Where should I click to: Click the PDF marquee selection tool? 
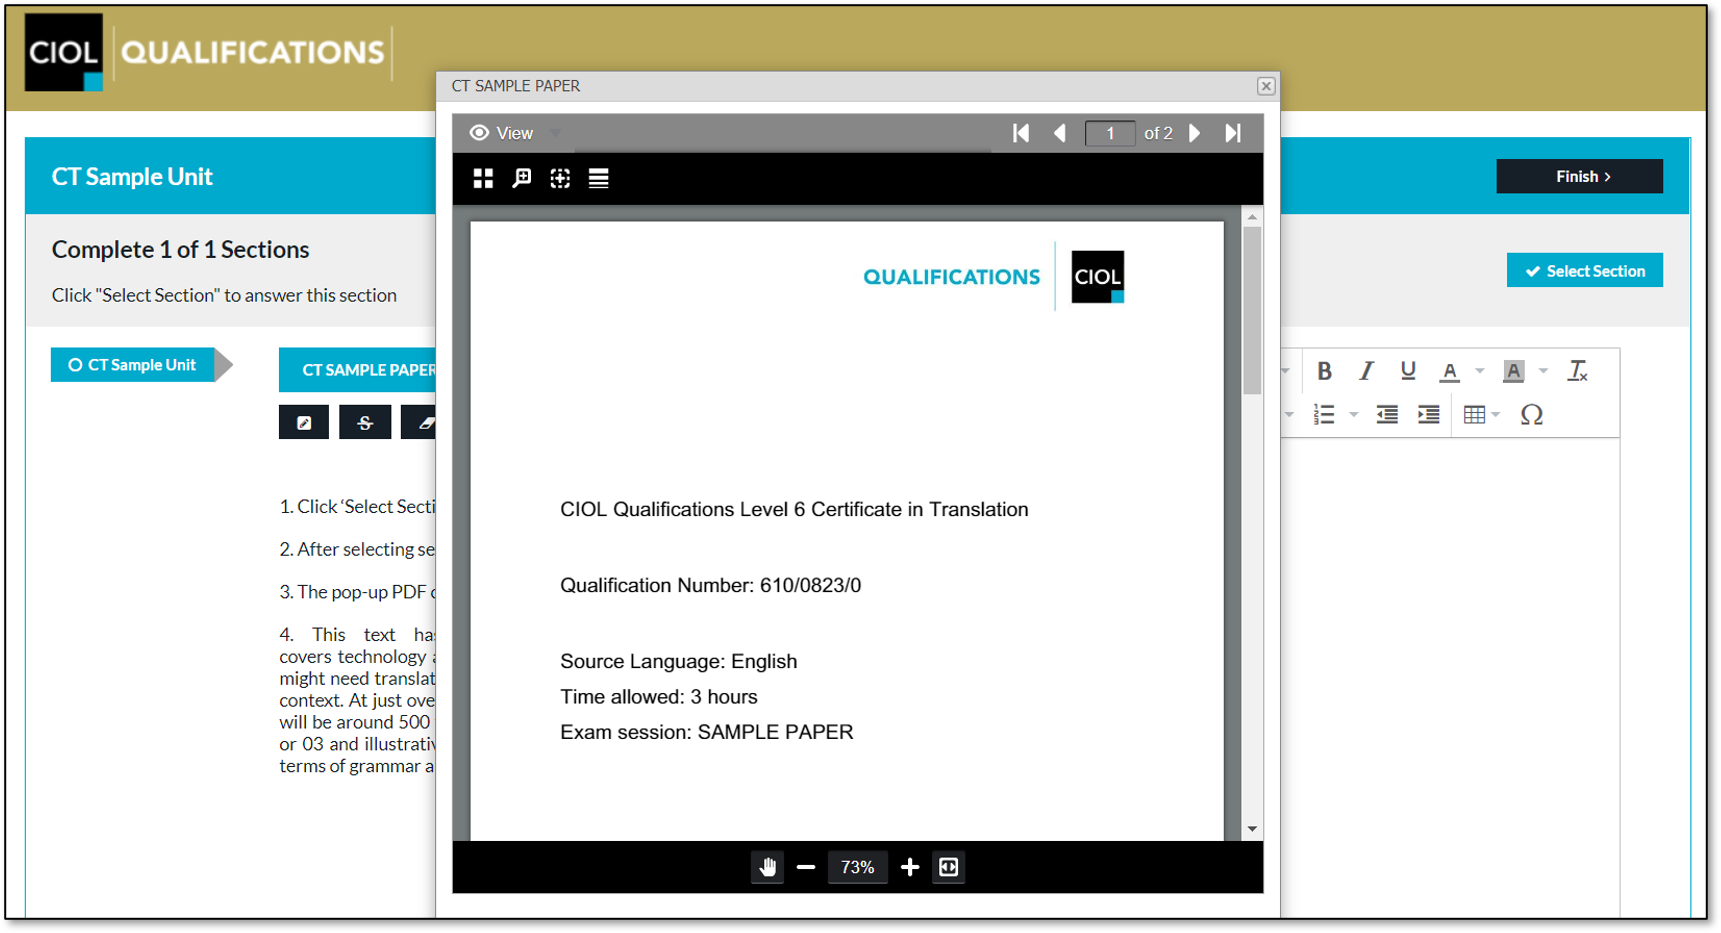pos(560,178)
